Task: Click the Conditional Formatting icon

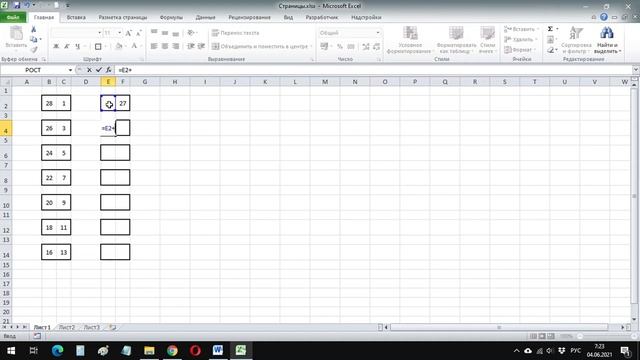Action: click(x=410, y=33)
